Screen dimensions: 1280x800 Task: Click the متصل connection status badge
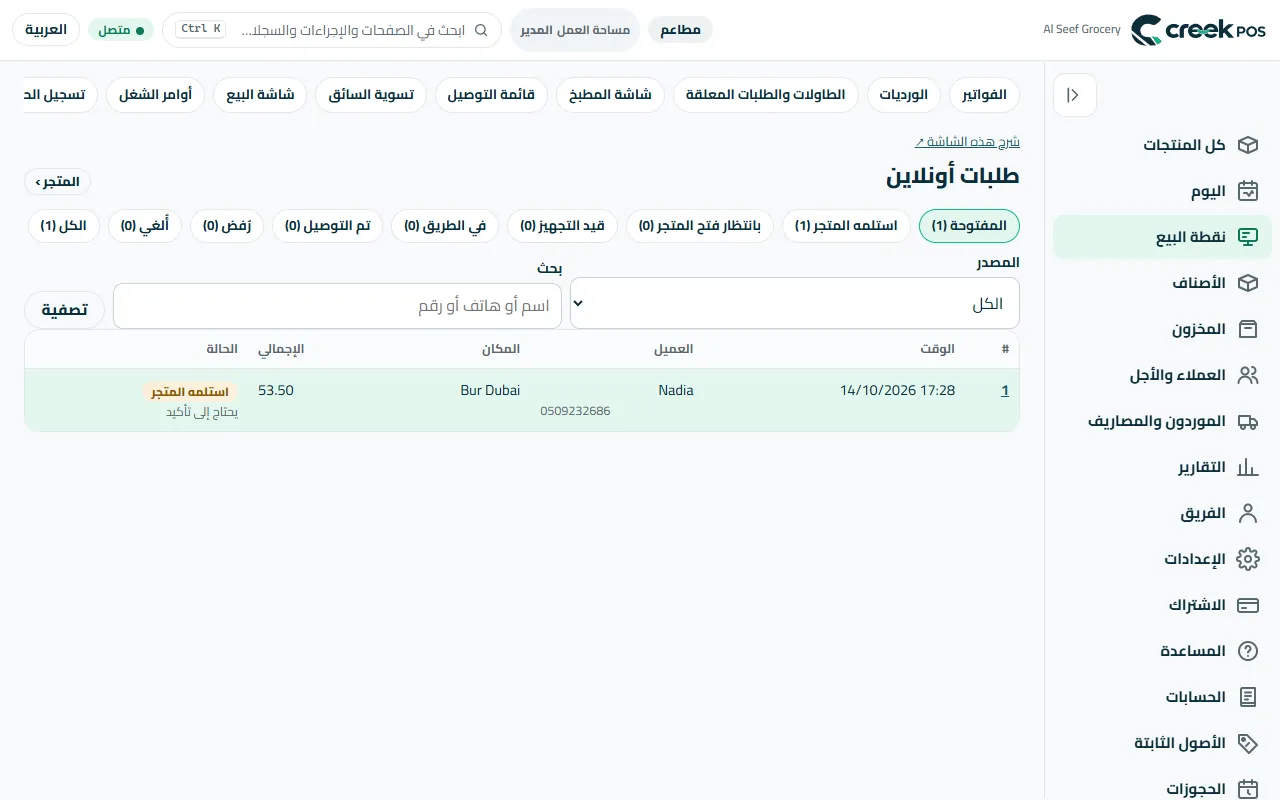click(121, 30)
